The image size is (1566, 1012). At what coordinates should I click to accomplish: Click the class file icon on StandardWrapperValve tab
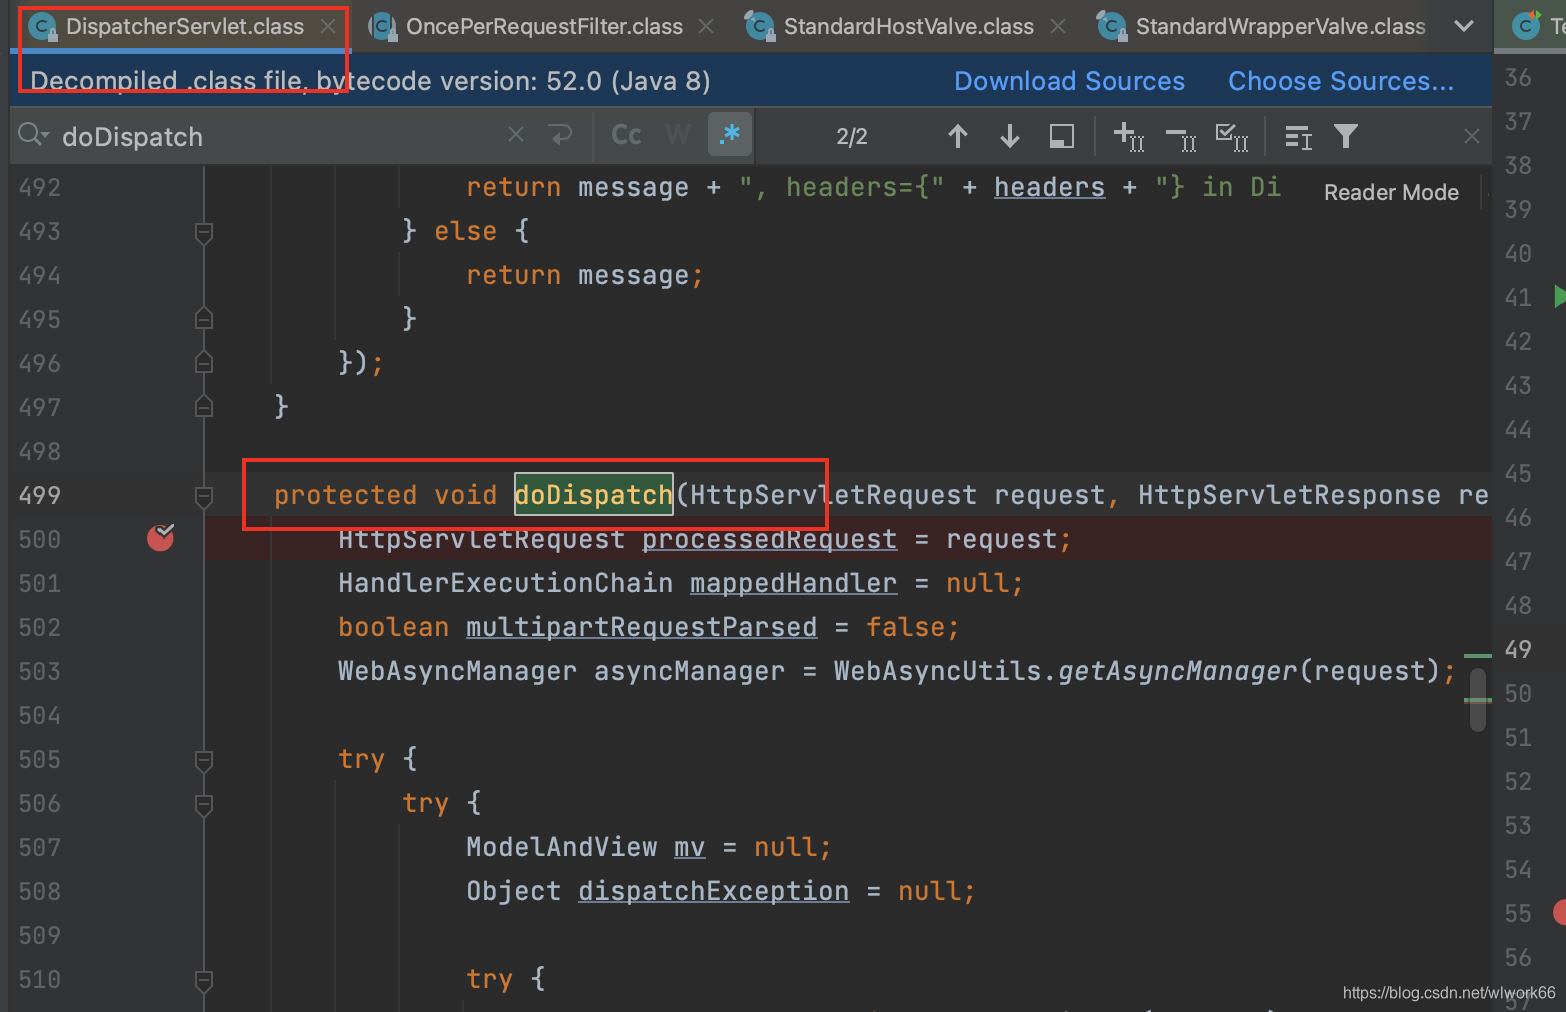(1112, 27)
